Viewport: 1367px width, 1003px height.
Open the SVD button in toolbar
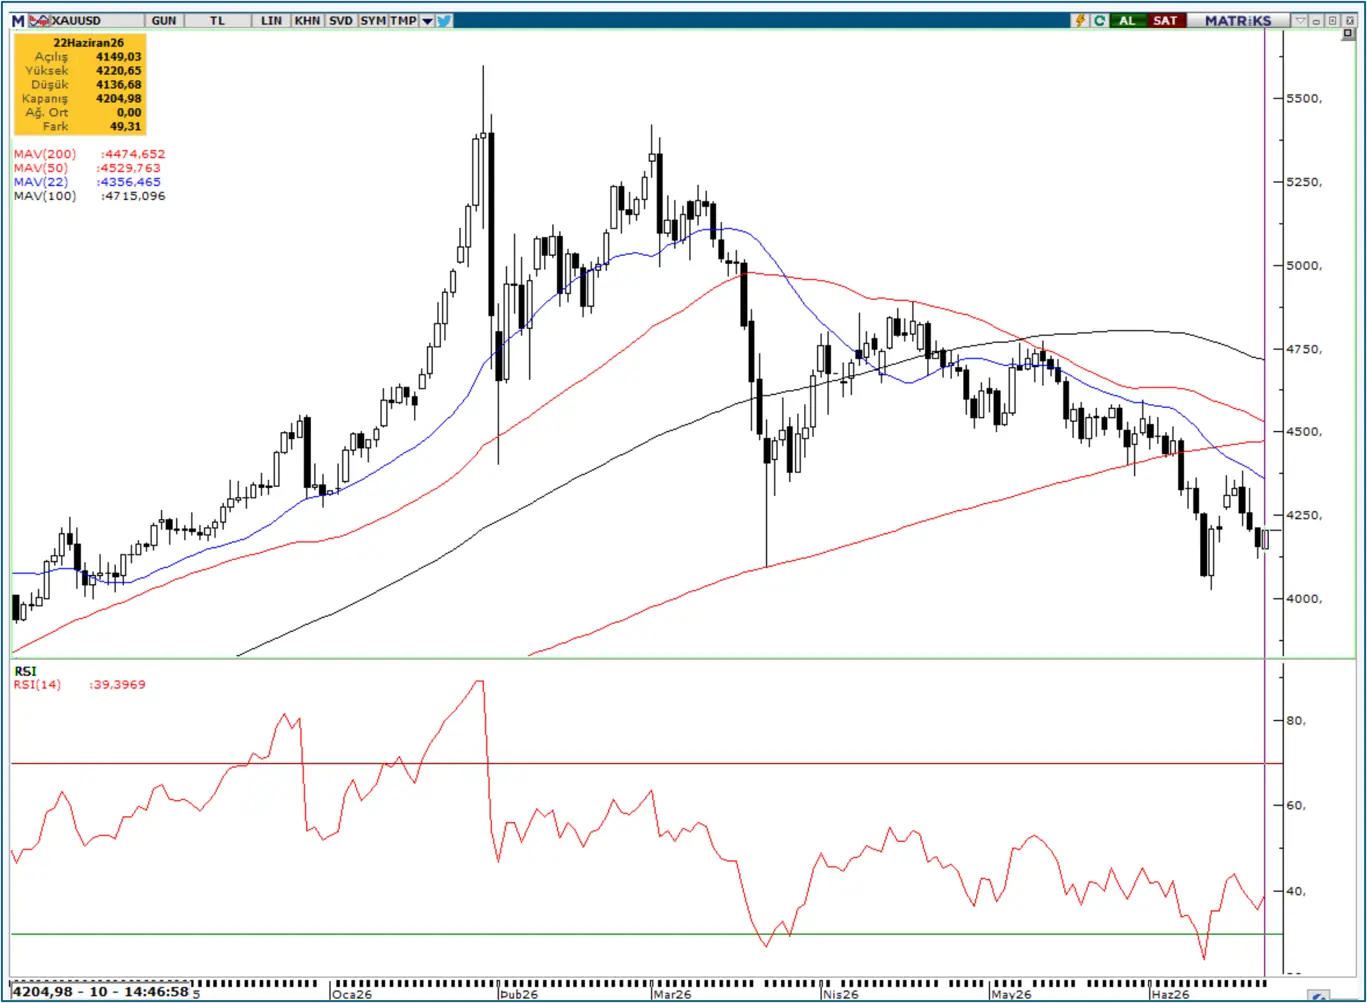click(x=341, y=20)
